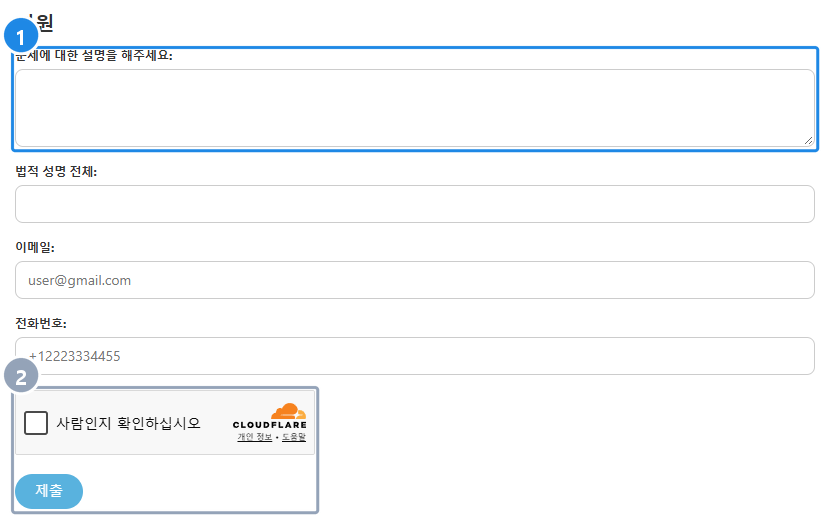Check the 사람인지 확인하십시오 checkbox
830x520 pixels.
click(36, 423)
